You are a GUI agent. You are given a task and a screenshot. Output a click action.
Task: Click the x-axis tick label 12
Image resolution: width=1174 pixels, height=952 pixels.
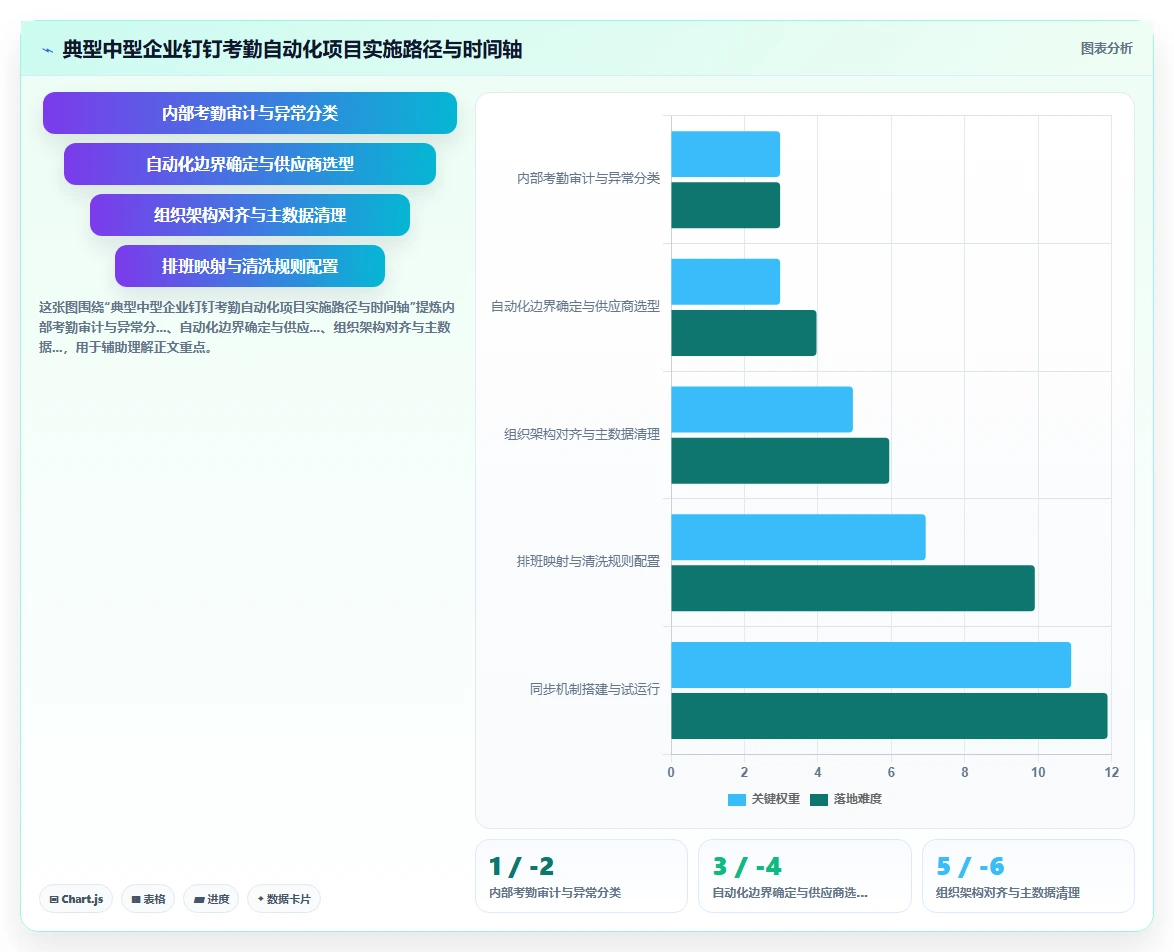coord(1111,772)
